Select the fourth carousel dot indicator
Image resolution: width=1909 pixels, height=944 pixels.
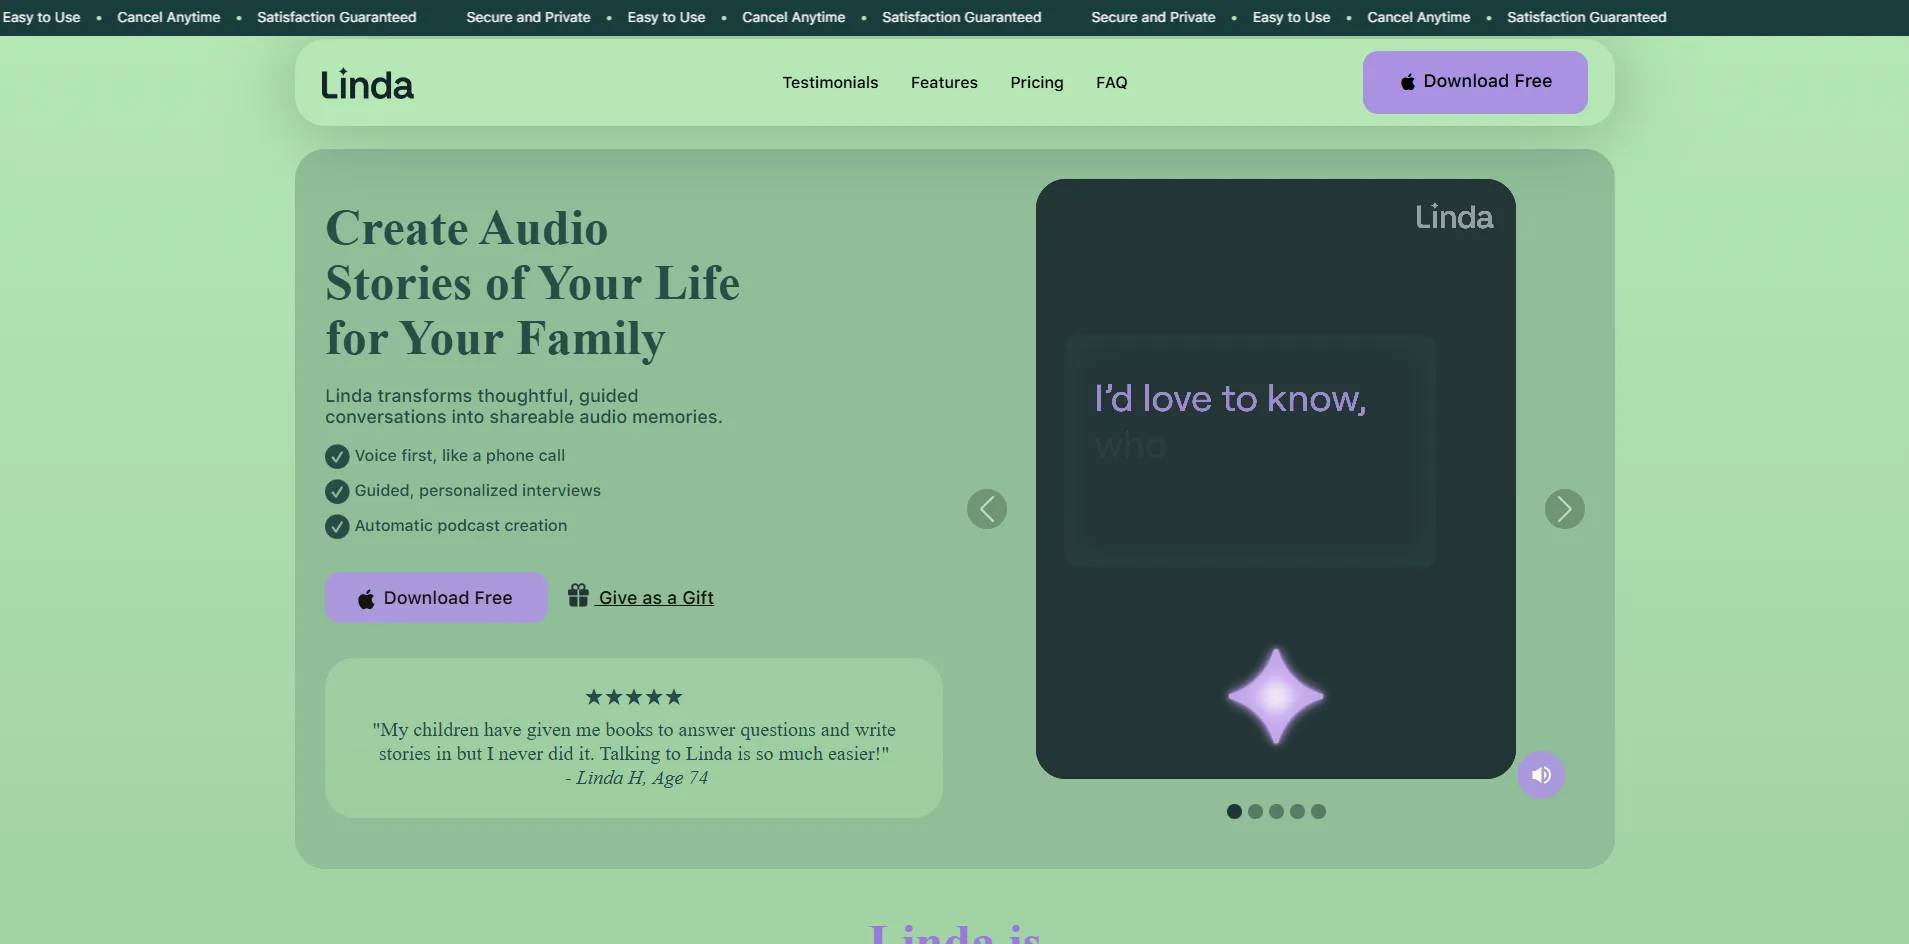(1297, 812)
